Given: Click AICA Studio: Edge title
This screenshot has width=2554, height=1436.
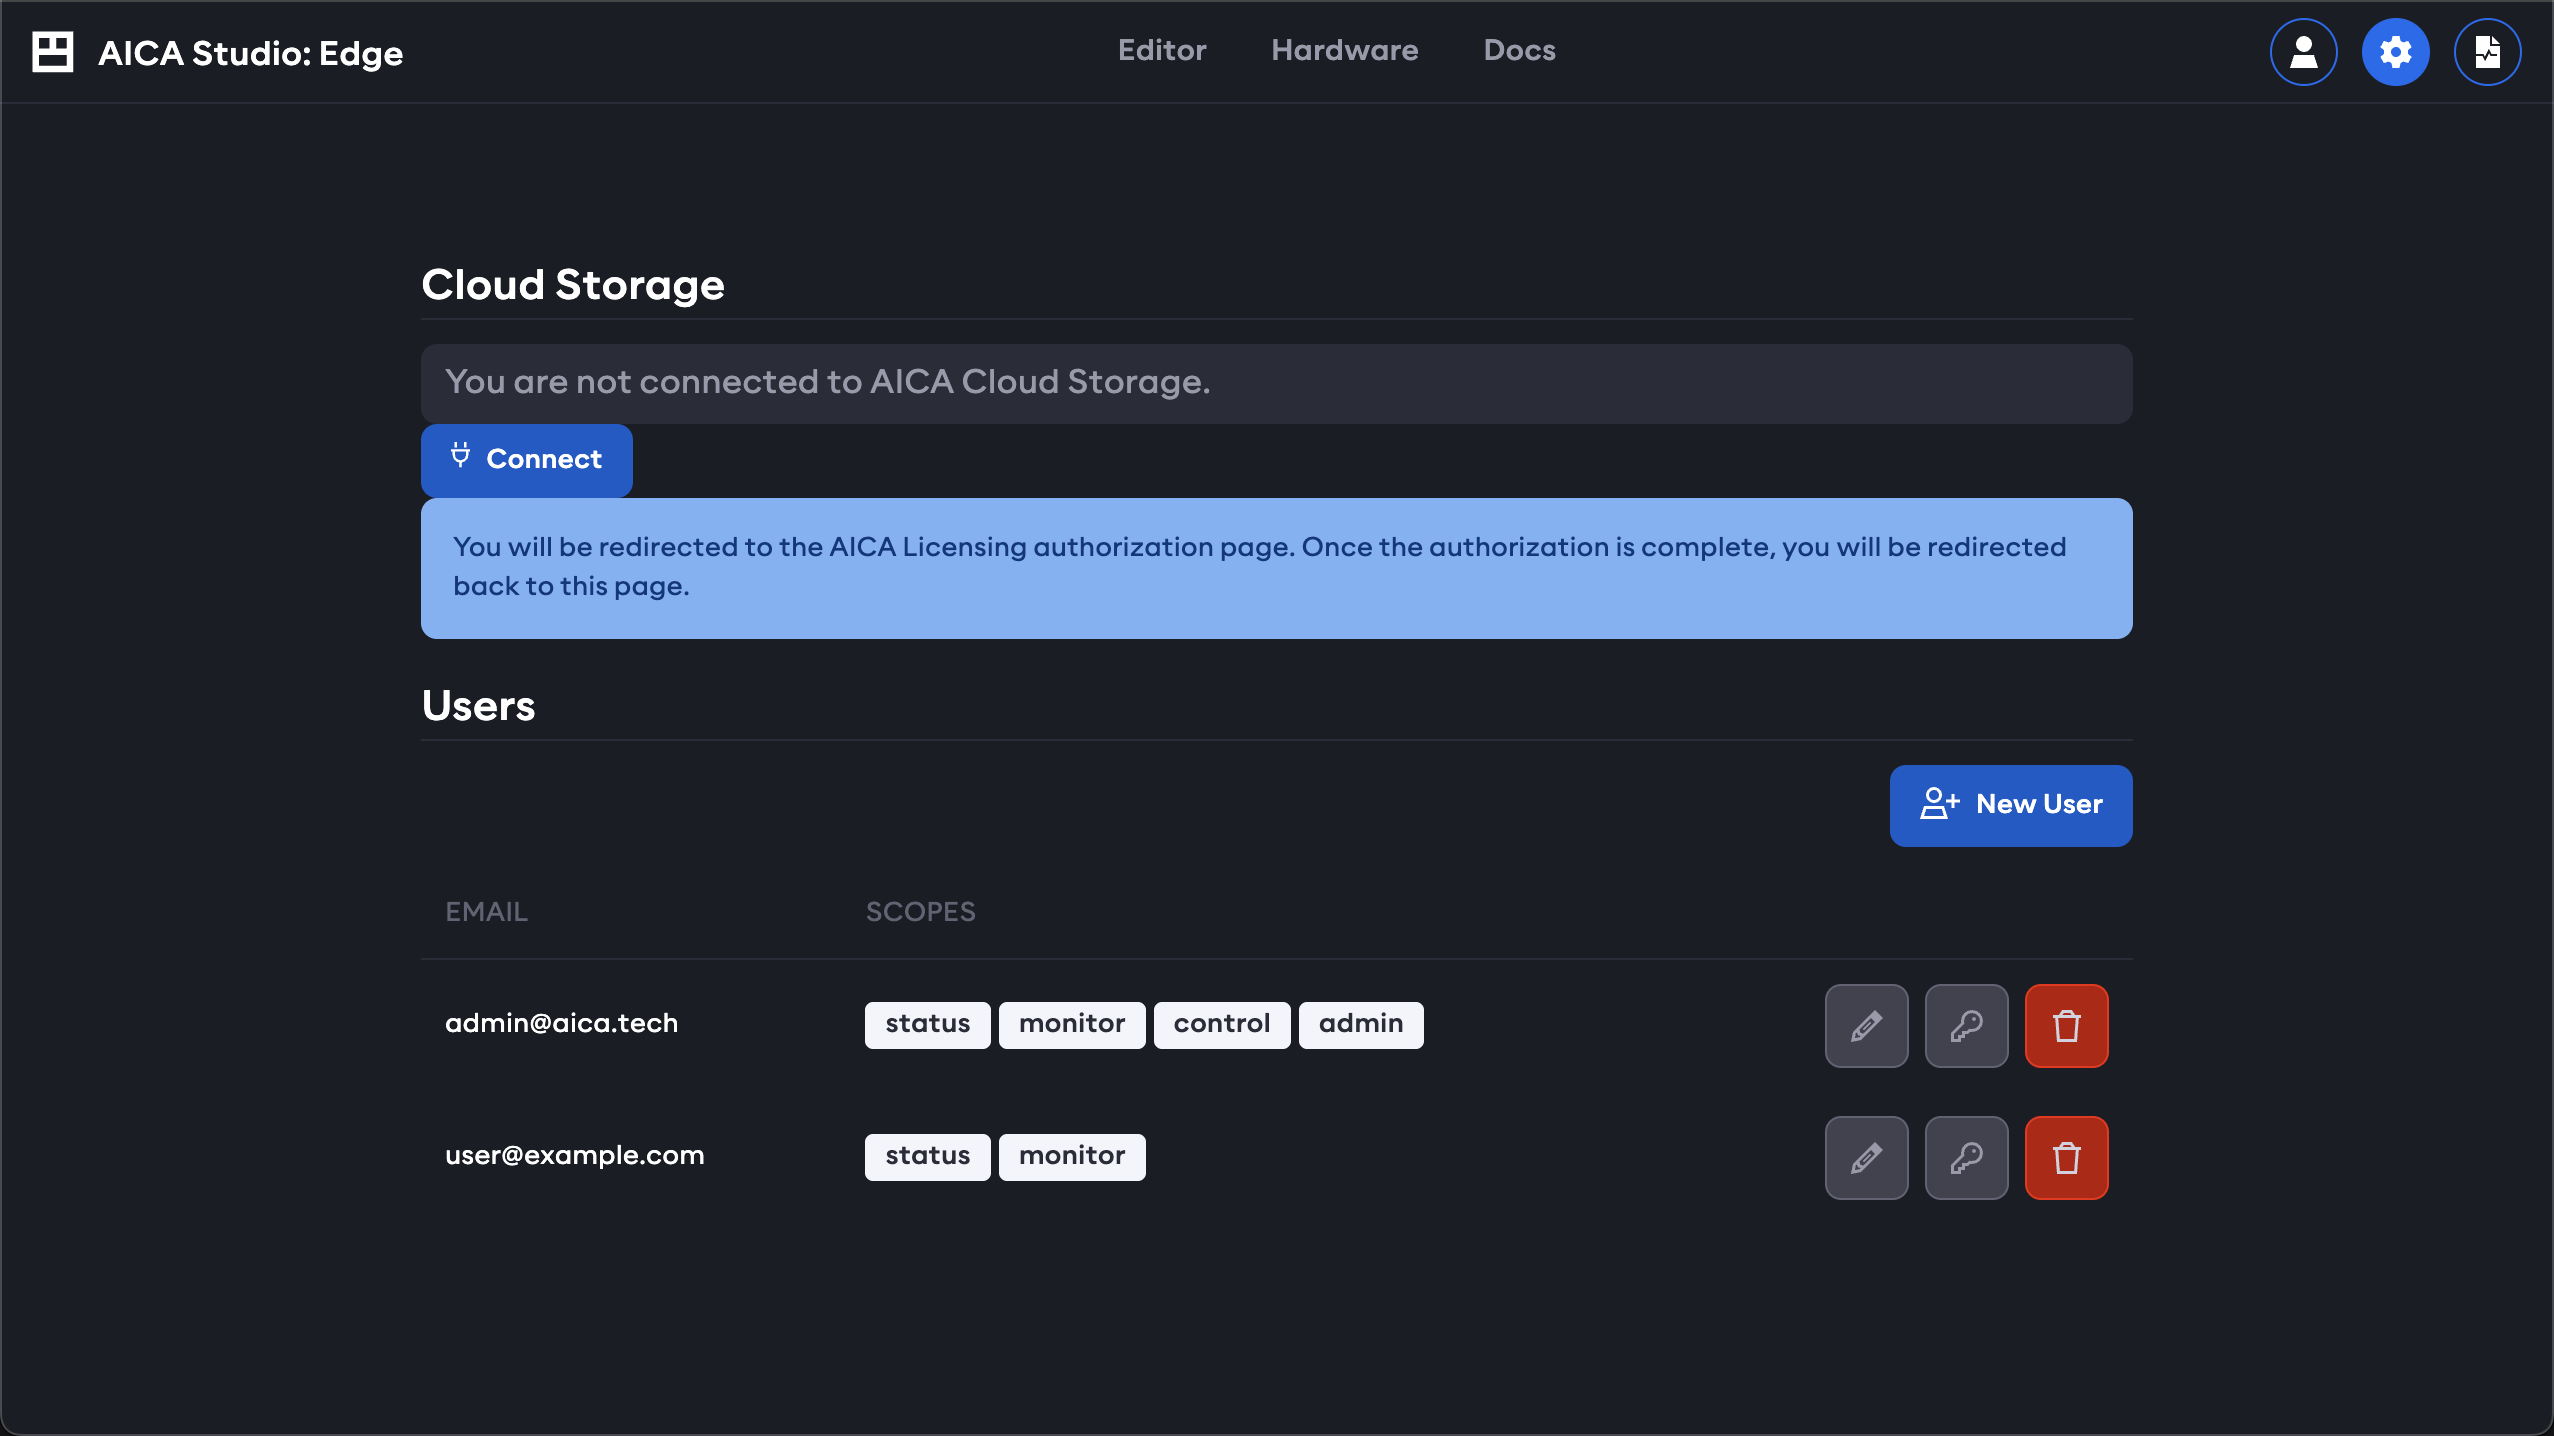Looking at the screenshot, I should (x=251, y=53).
